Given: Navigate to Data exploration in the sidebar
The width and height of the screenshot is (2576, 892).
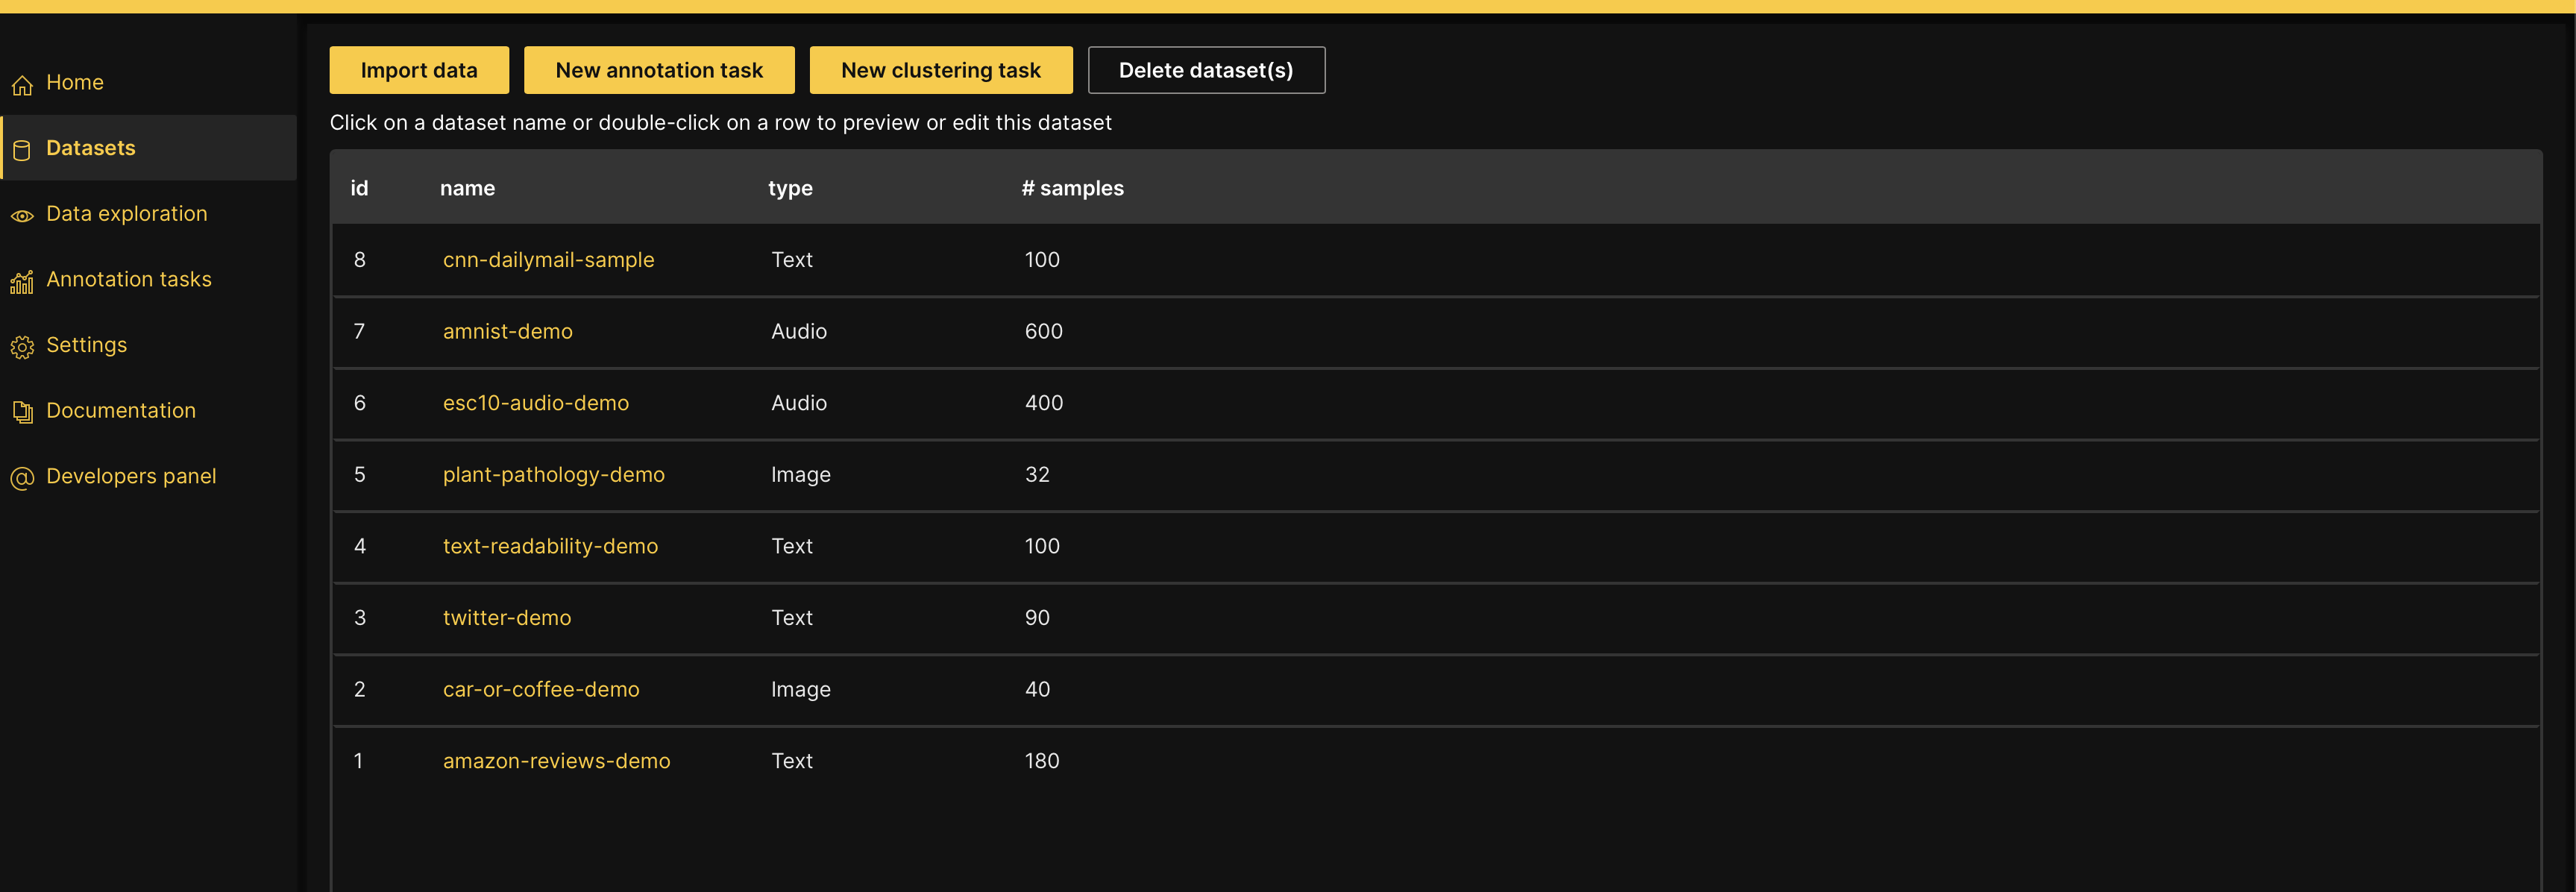Looking at the screenshot, I should (127, 213).
